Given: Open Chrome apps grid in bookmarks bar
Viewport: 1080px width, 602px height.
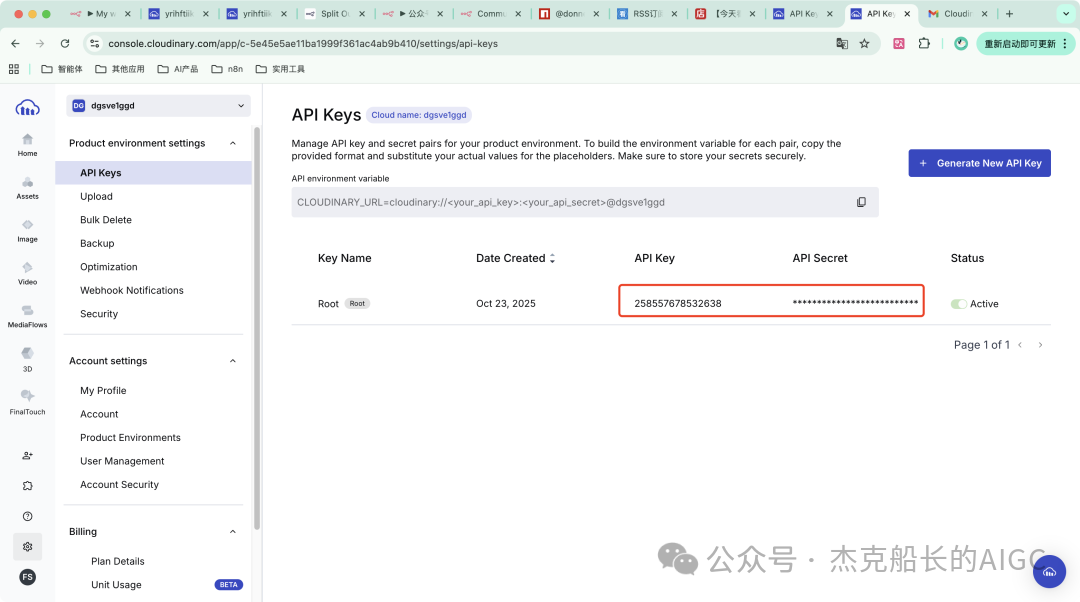Looking at the screenshot, I should click(x=14, y=69).
